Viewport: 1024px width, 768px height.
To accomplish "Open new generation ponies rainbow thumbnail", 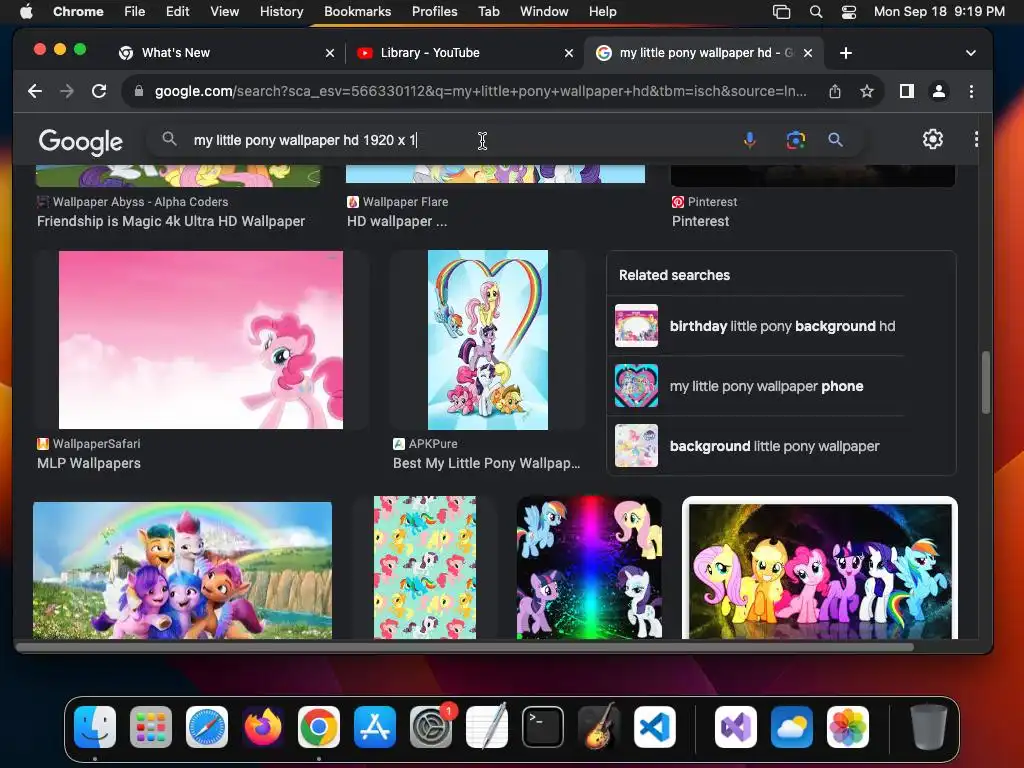I will [182, 569].
